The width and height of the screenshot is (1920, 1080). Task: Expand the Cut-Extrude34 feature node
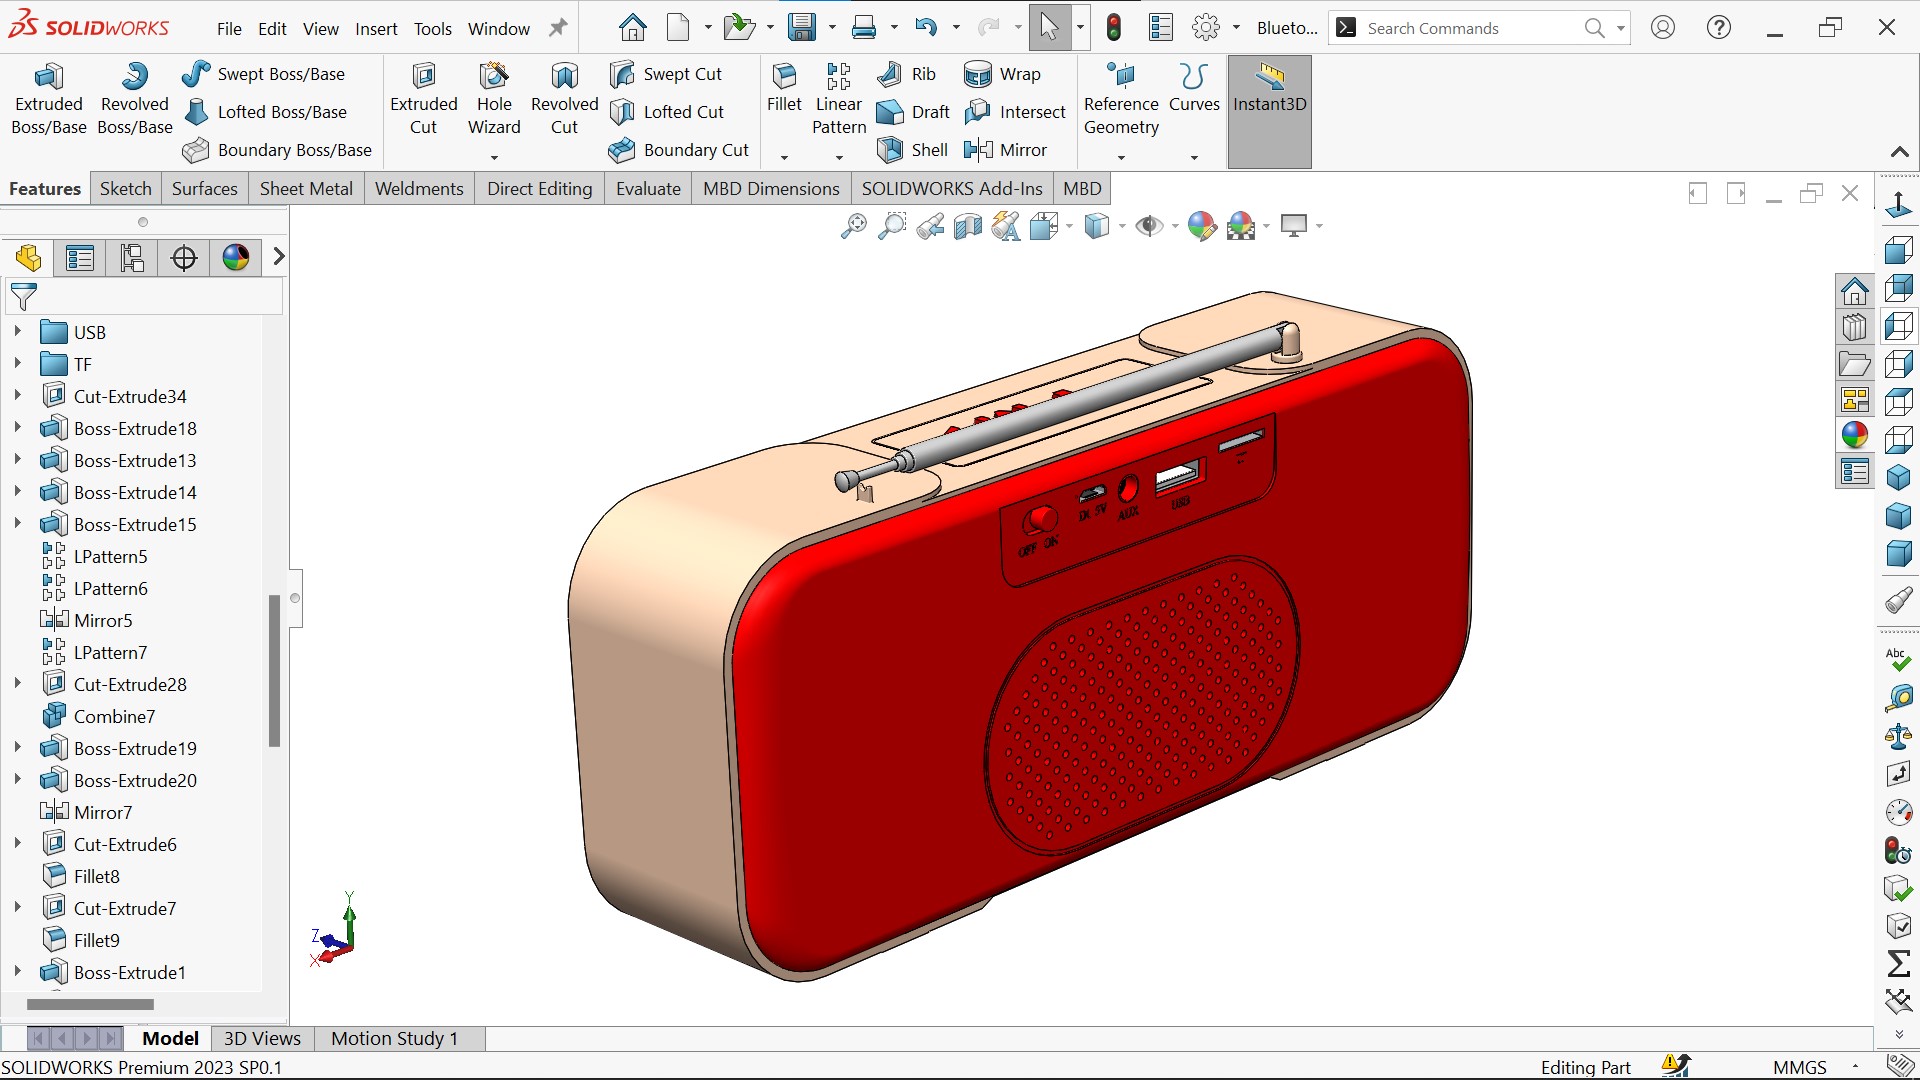[17, 395]
